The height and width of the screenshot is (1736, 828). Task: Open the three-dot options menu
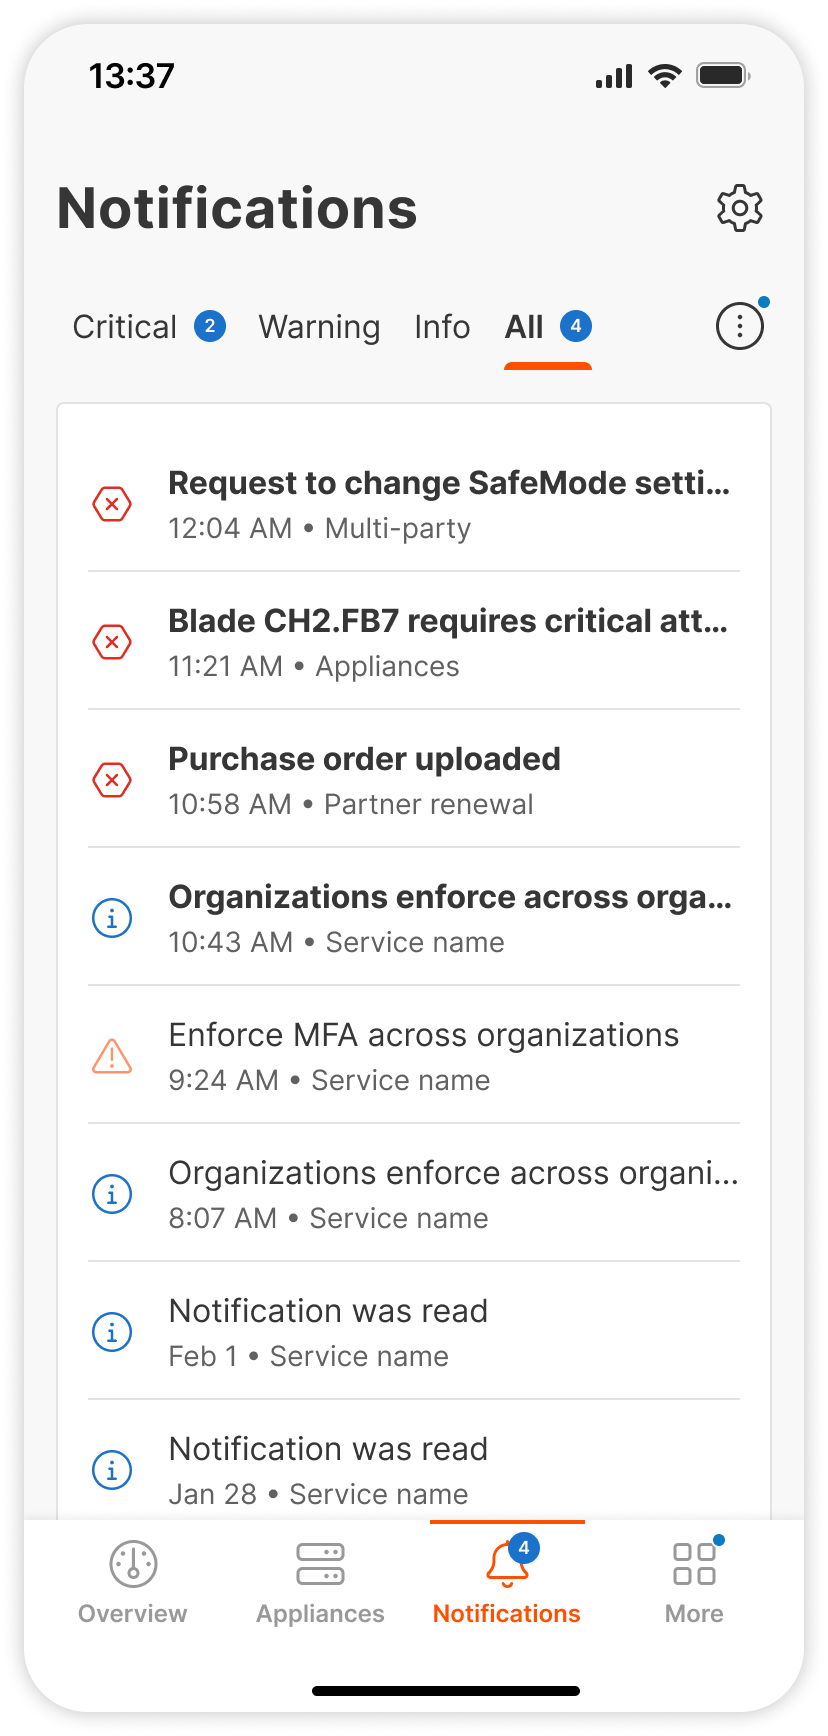pos(740,326)
